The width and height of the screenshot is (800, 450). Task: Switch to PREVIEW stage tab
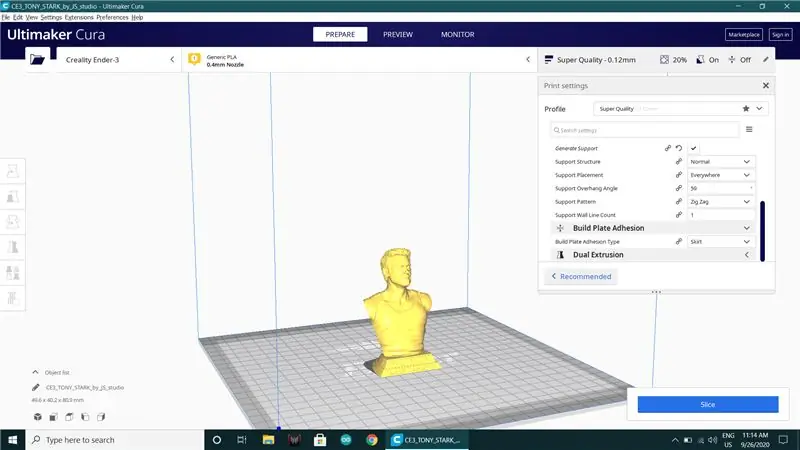(x=398, y=34)
